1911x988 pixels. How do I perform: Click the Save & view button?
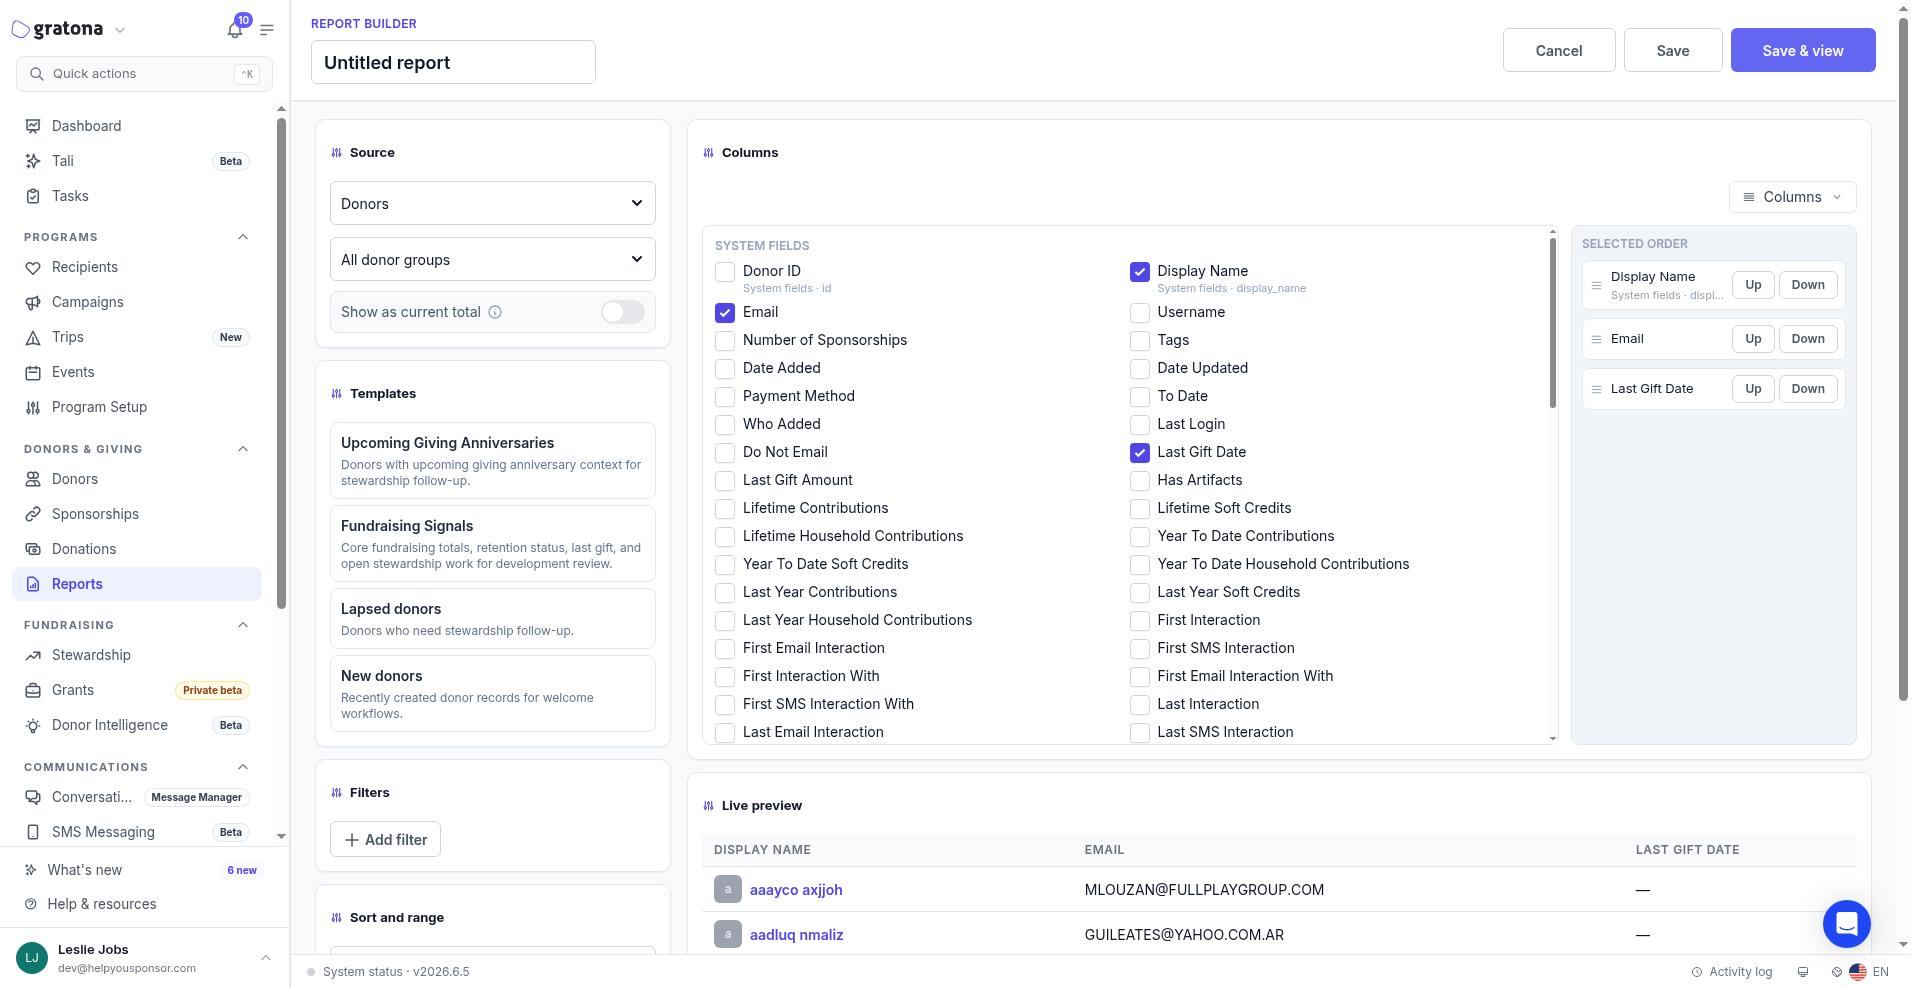1803,50
